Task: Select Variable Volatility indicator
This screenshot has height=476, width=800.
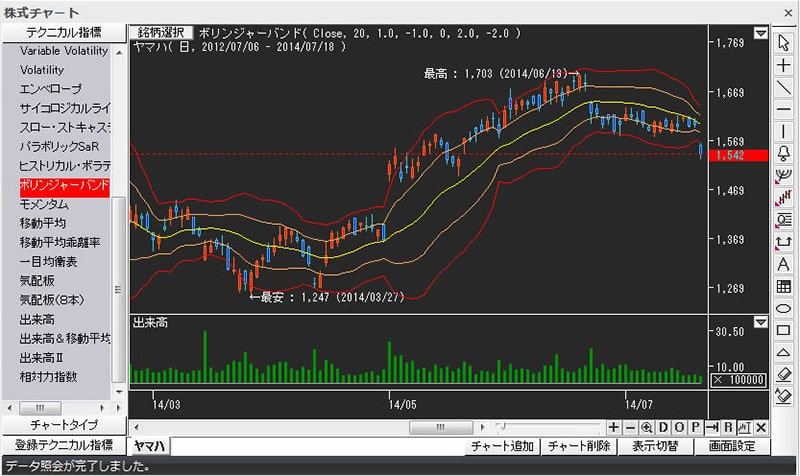Action: click(x=64, y=51)
